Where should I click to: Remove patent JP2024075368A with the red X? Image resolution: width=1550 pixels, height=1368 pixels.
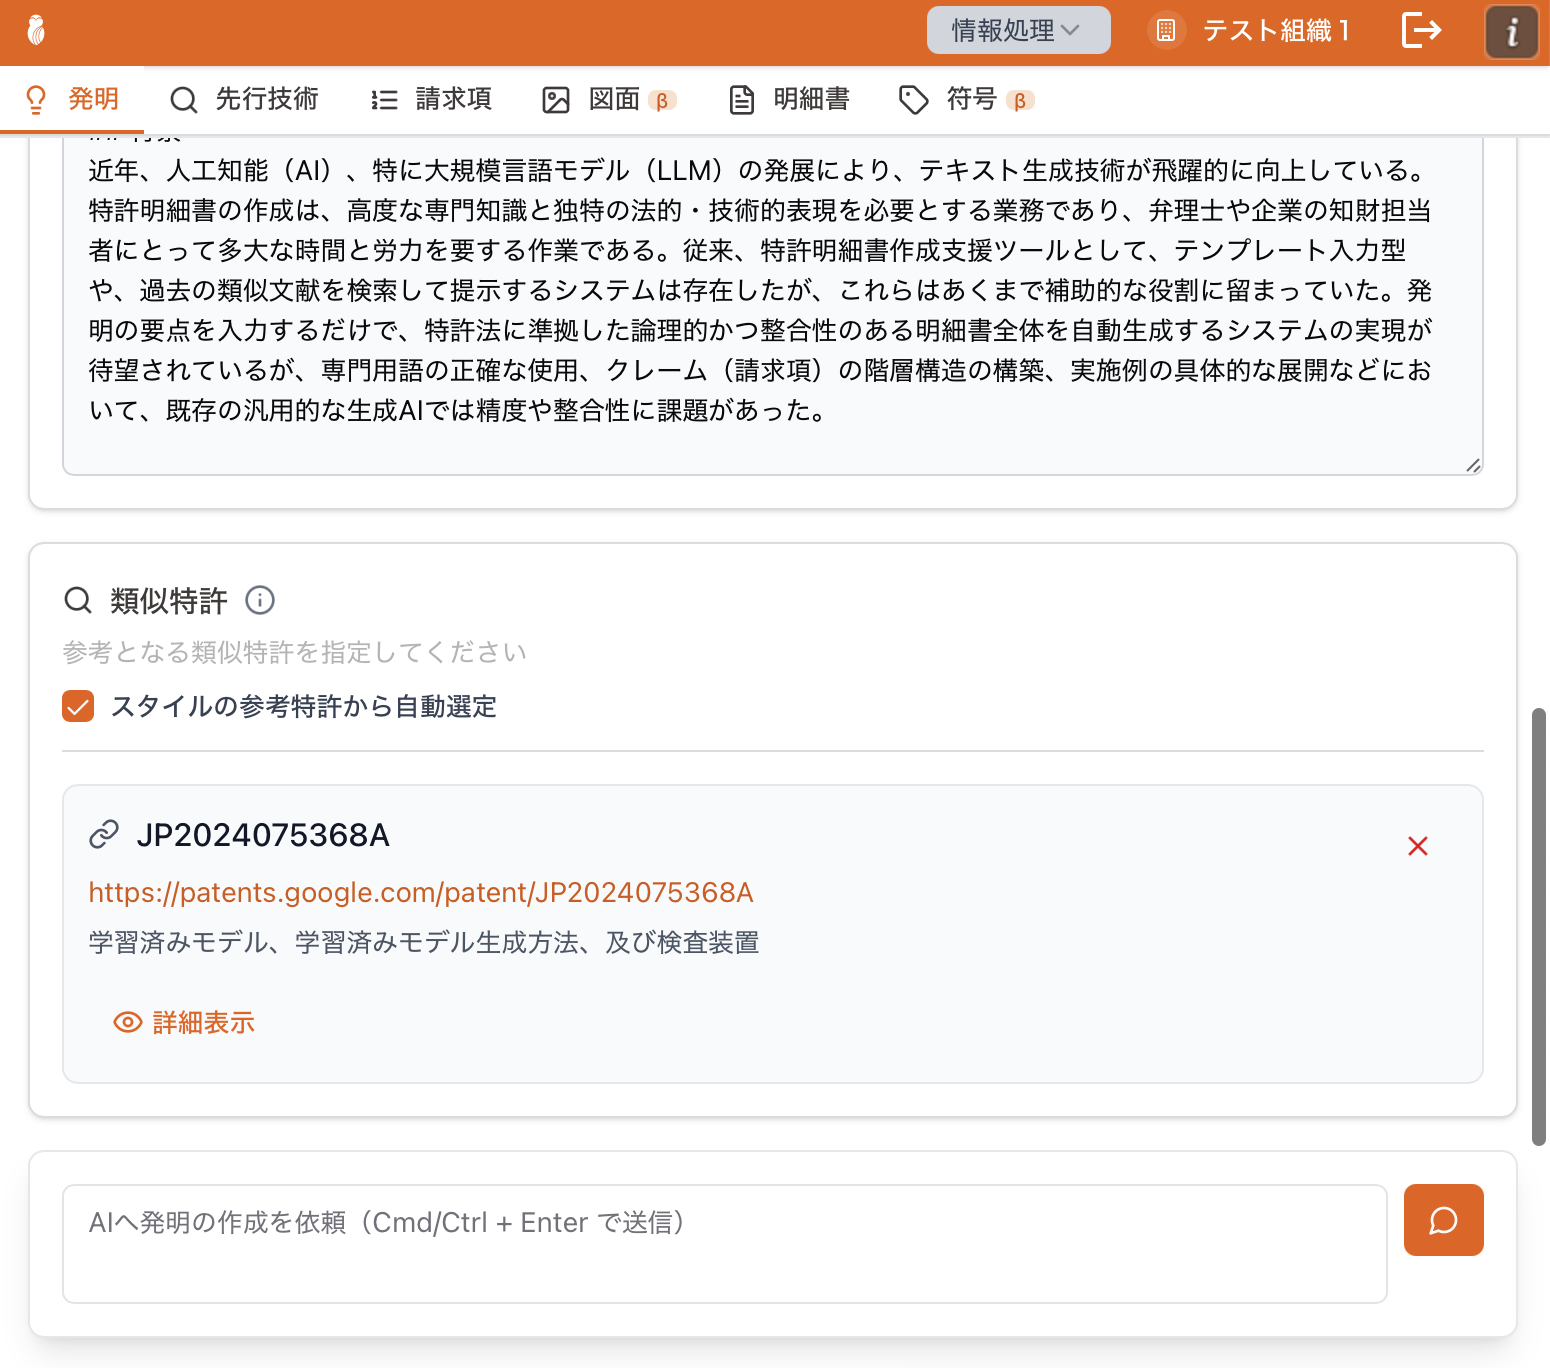1417,846
